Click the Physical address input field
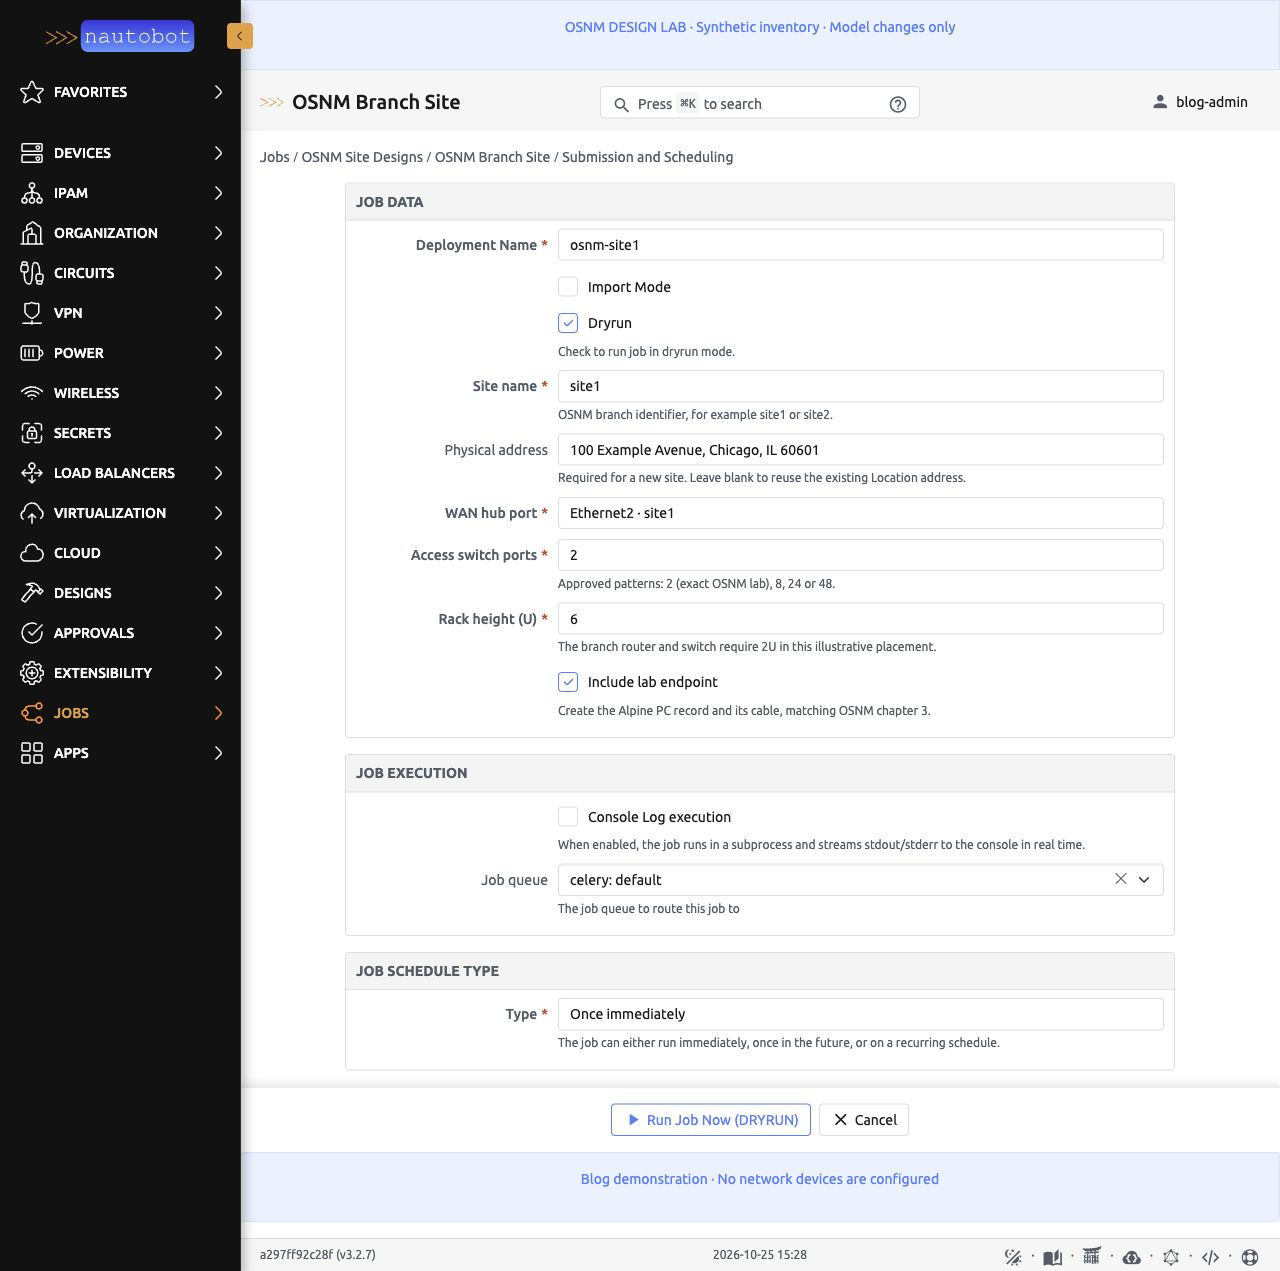 [x=861, y=450]
